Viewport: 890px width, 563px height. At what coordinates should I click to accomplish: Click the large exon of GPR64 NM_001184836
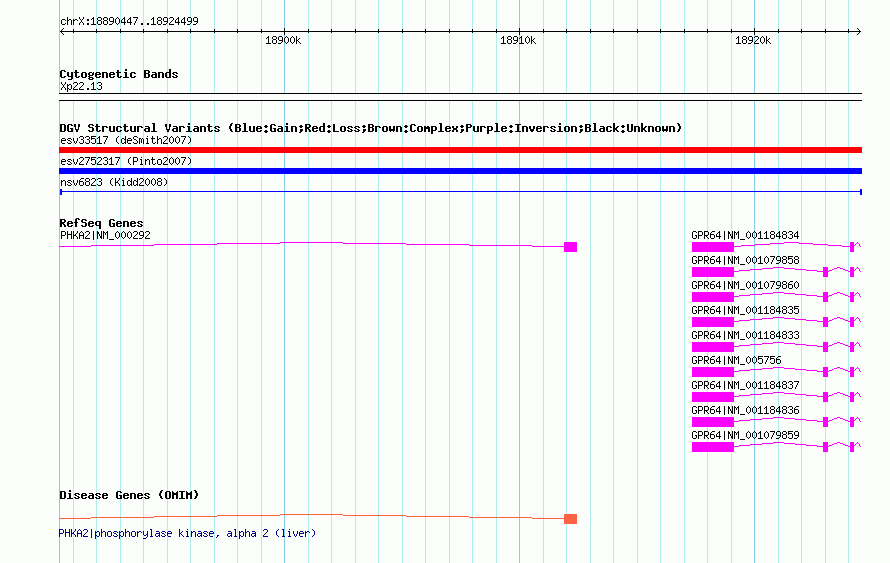[713, 422]
